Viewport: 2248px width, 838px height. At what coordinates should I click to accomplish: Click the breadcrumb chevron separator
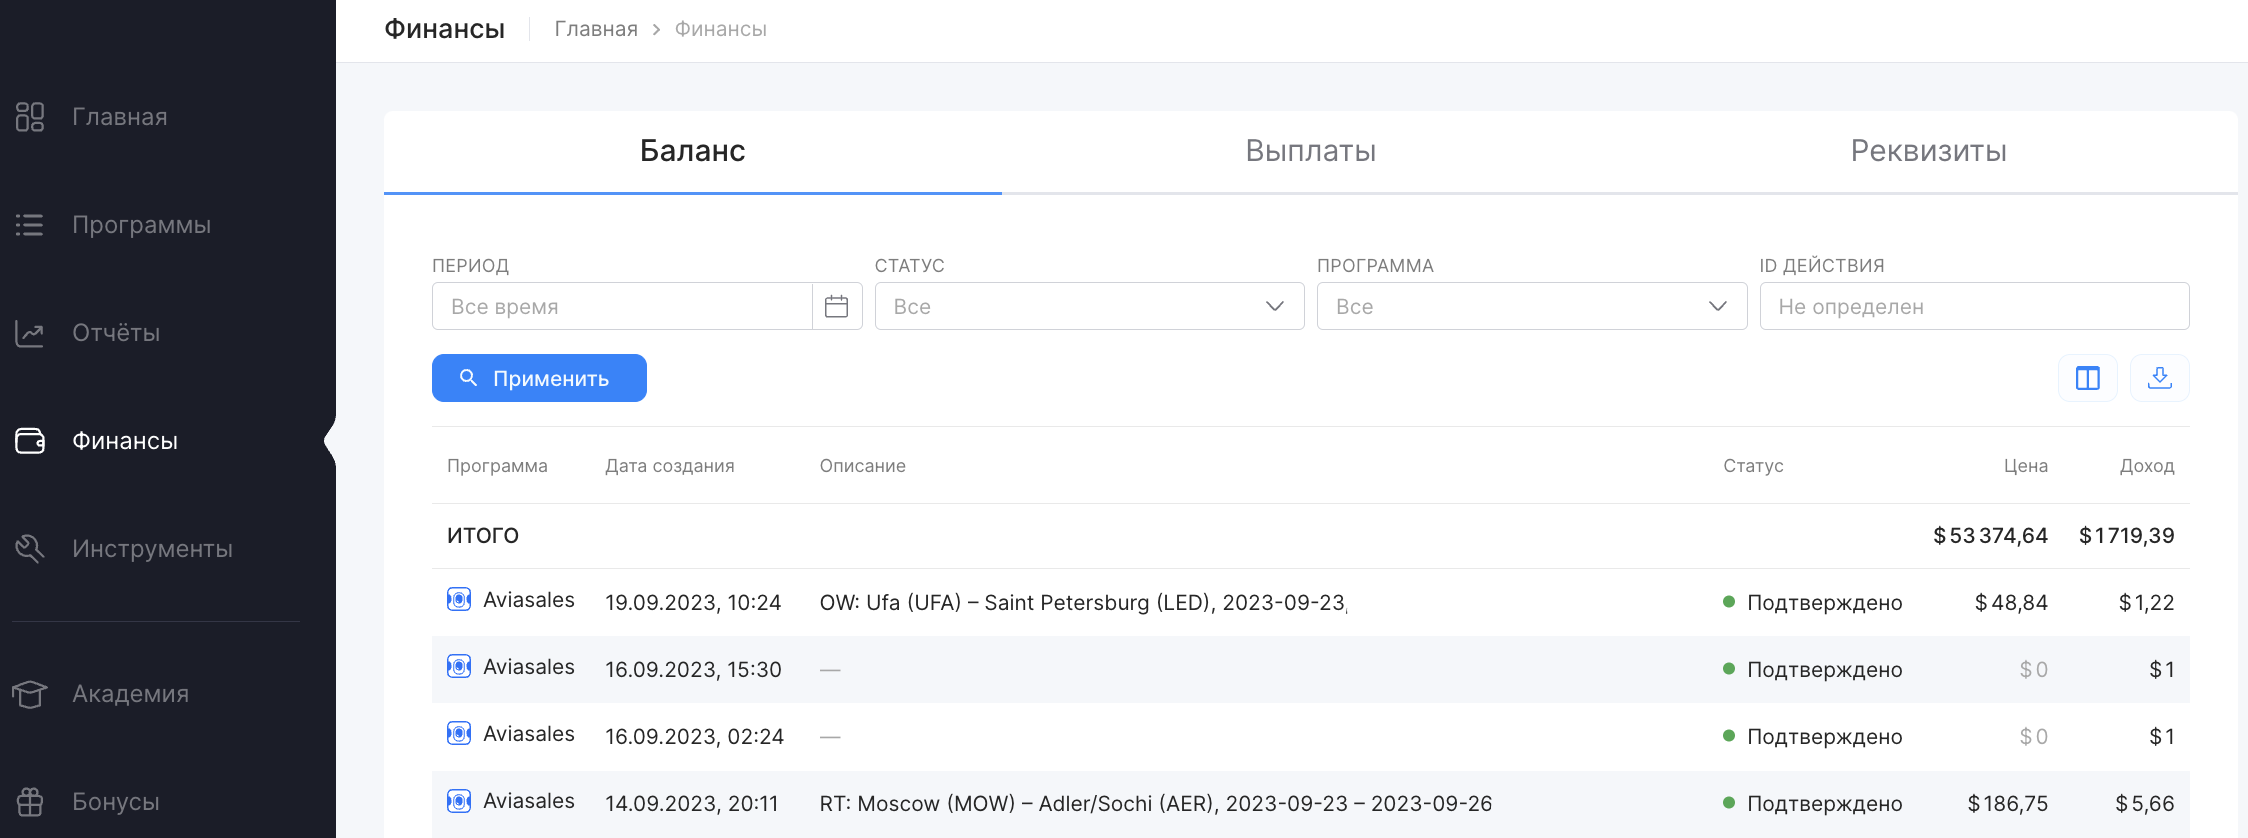(657, 30)
